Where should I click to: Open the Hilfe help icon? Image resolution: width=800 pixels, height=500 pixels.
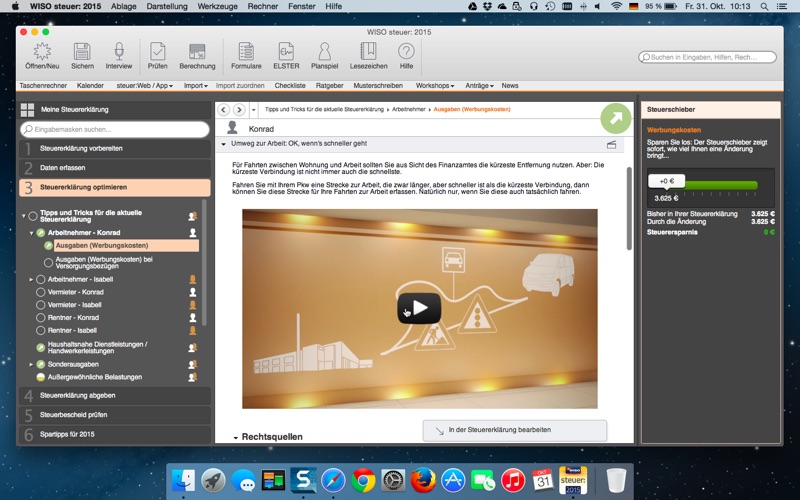tap(407, 56)
